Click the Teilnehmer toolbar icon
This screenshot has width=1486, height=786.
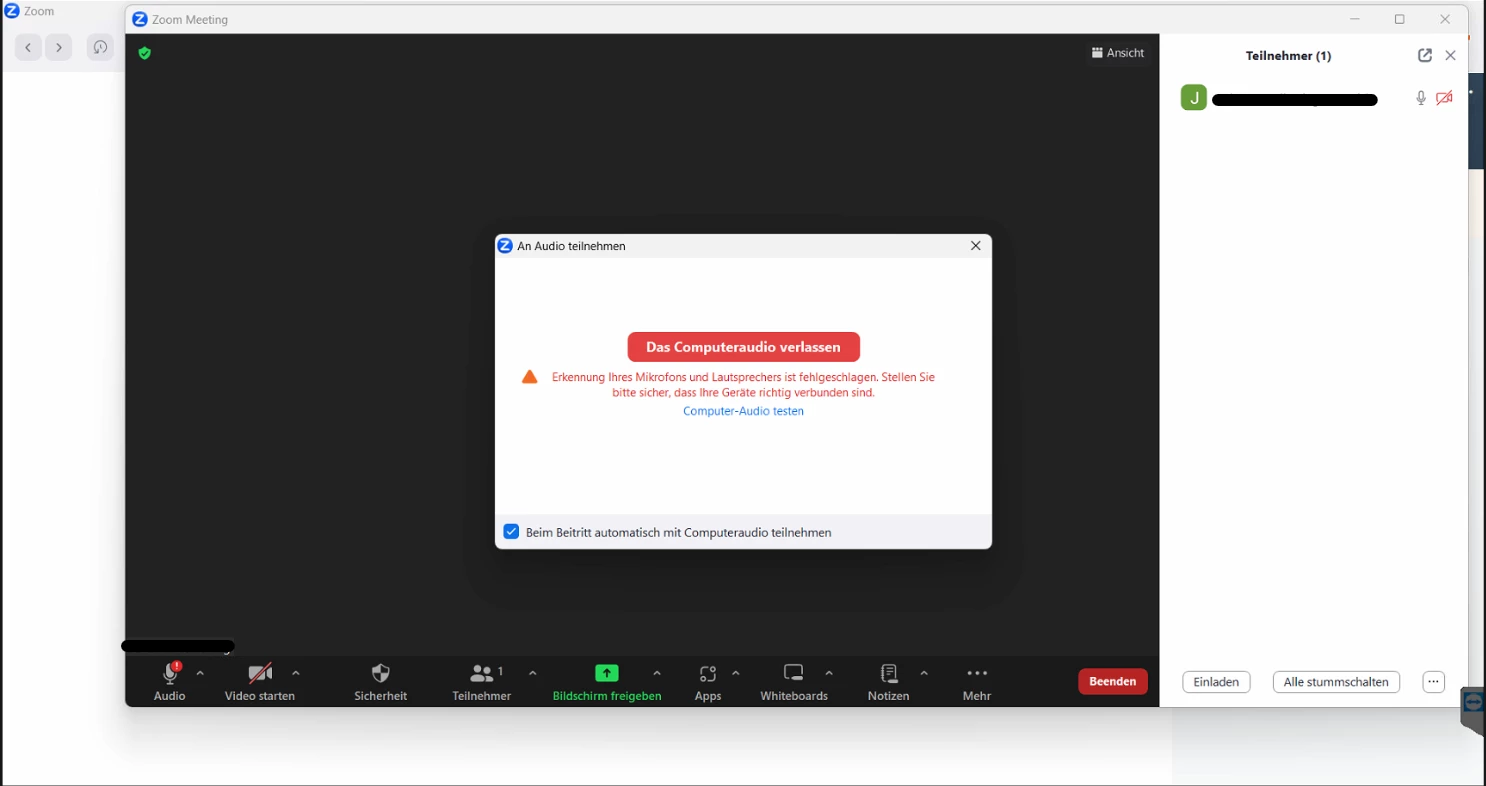click(483, 673)
